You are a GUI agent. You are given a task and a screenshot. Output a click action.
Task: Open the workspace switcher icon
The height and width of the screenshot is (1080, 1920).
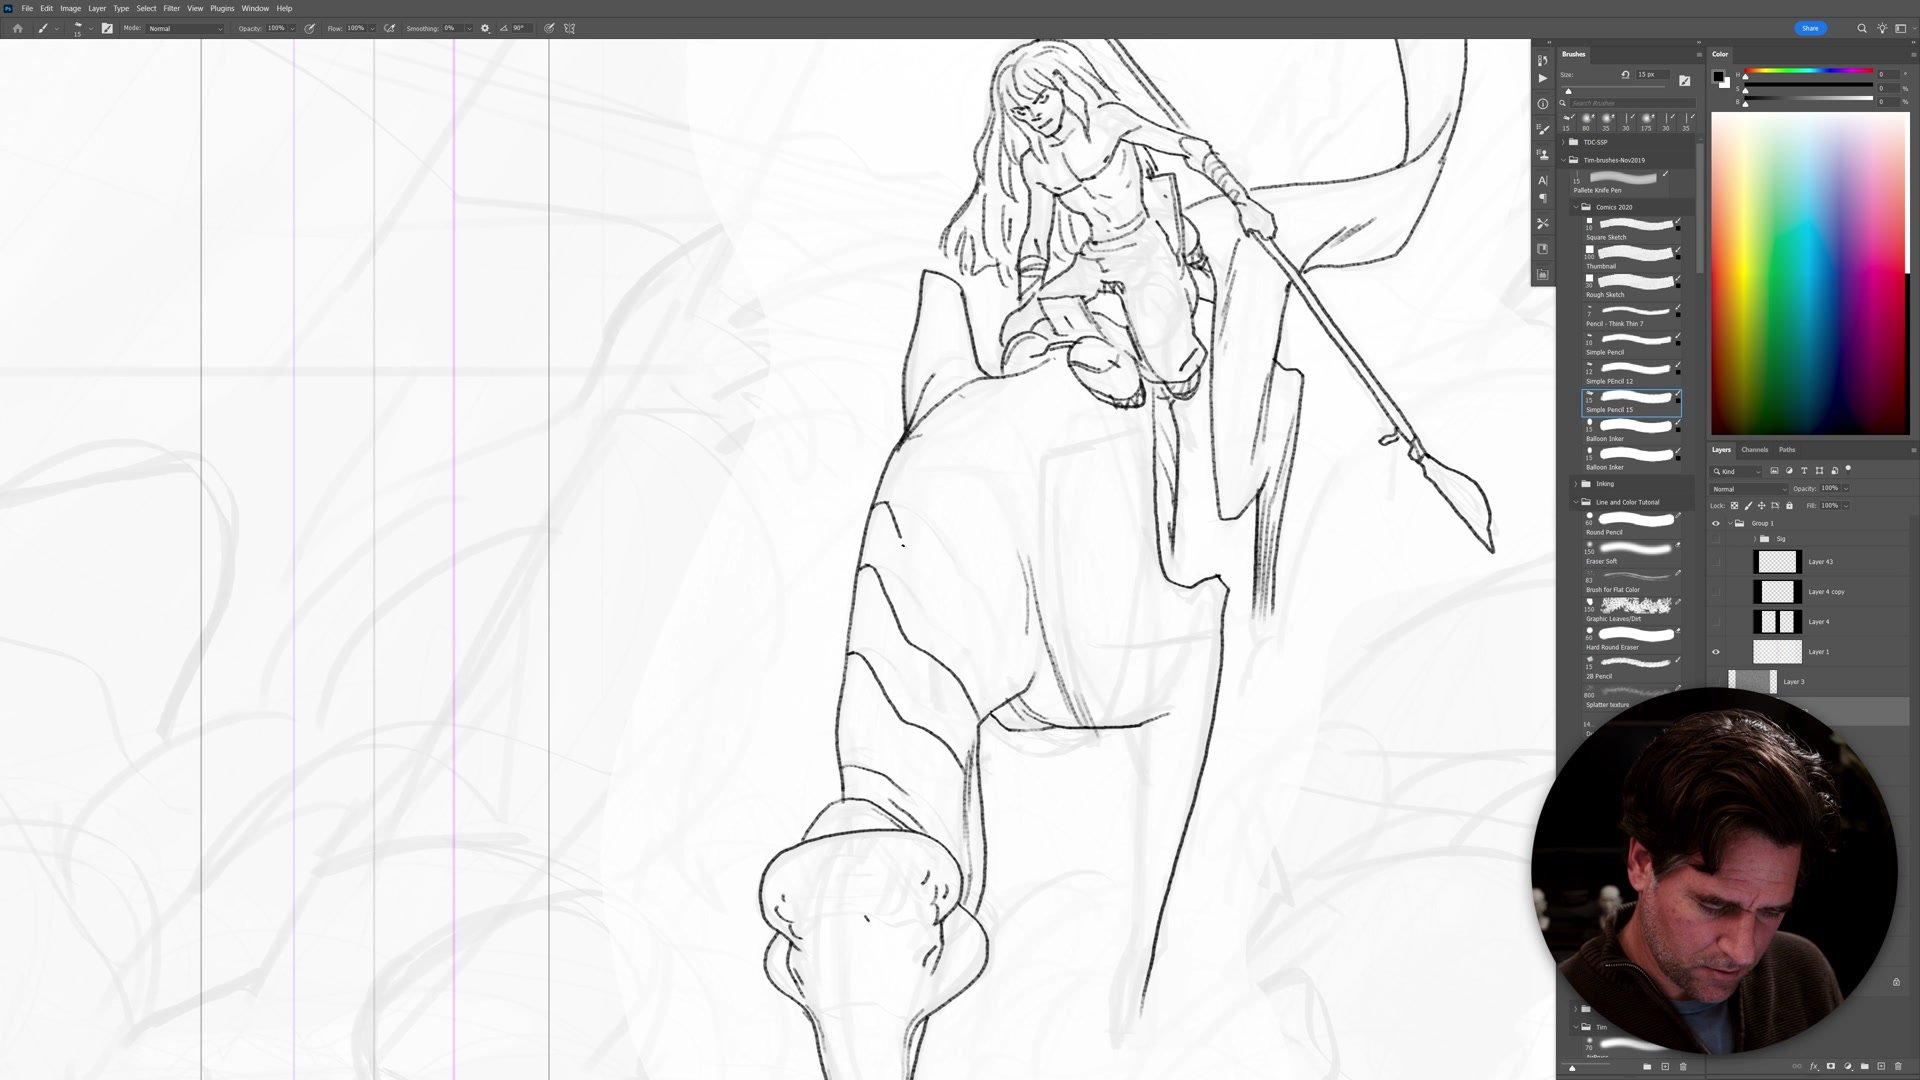point(1902,28)
